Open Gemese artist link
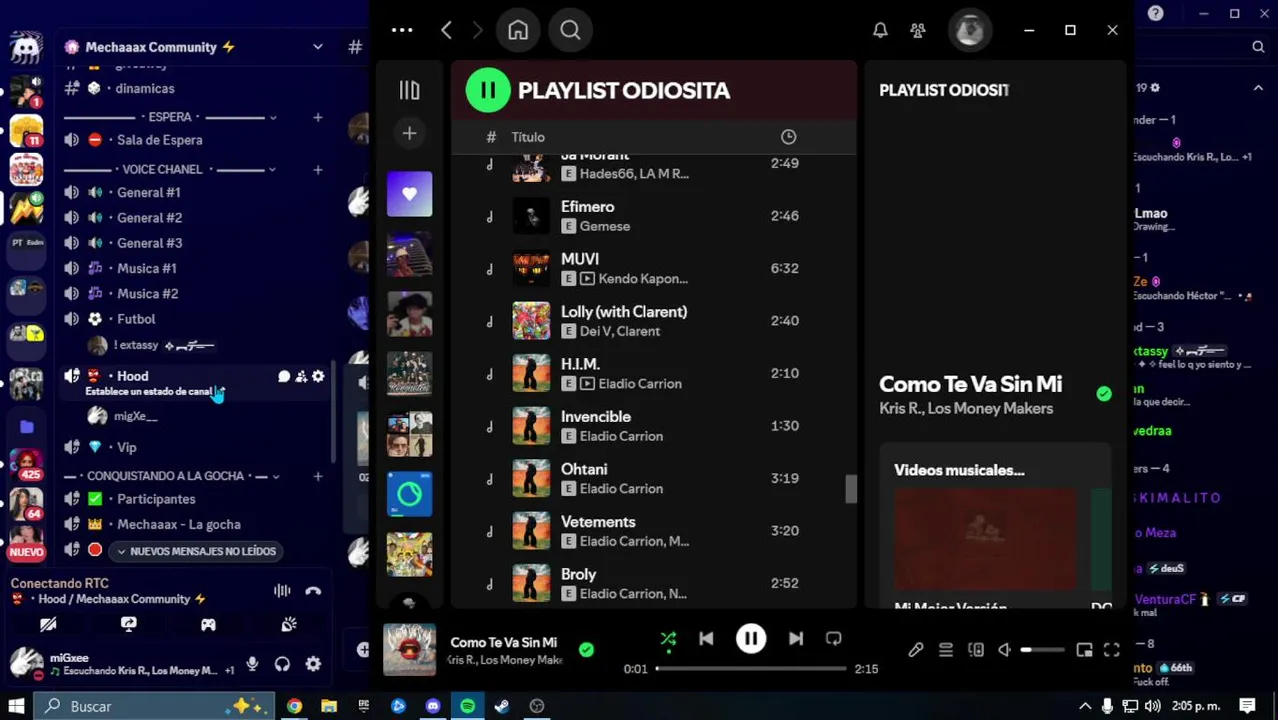The image size is (1278, 720). [605, 226]
